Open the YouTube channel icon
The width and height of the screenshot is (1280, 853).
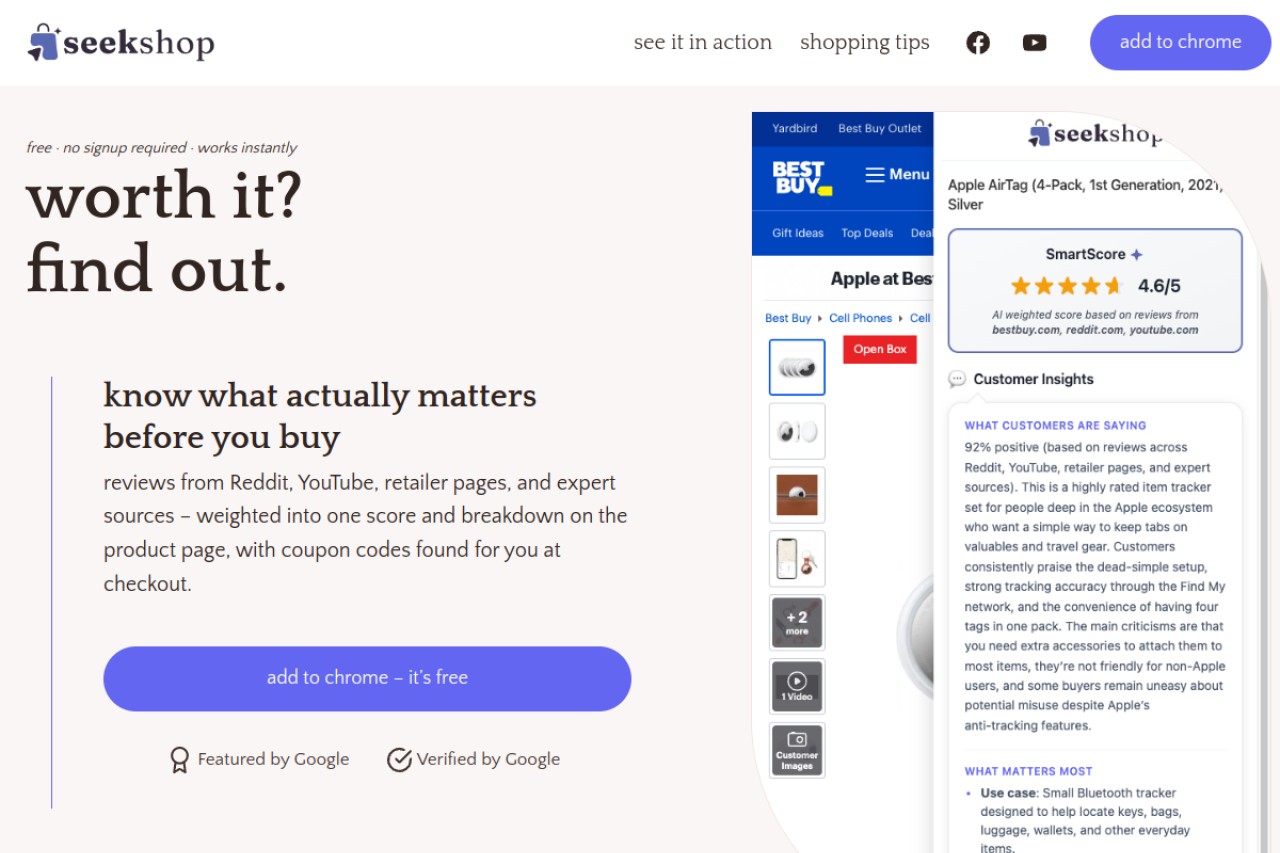[1035, 42]
